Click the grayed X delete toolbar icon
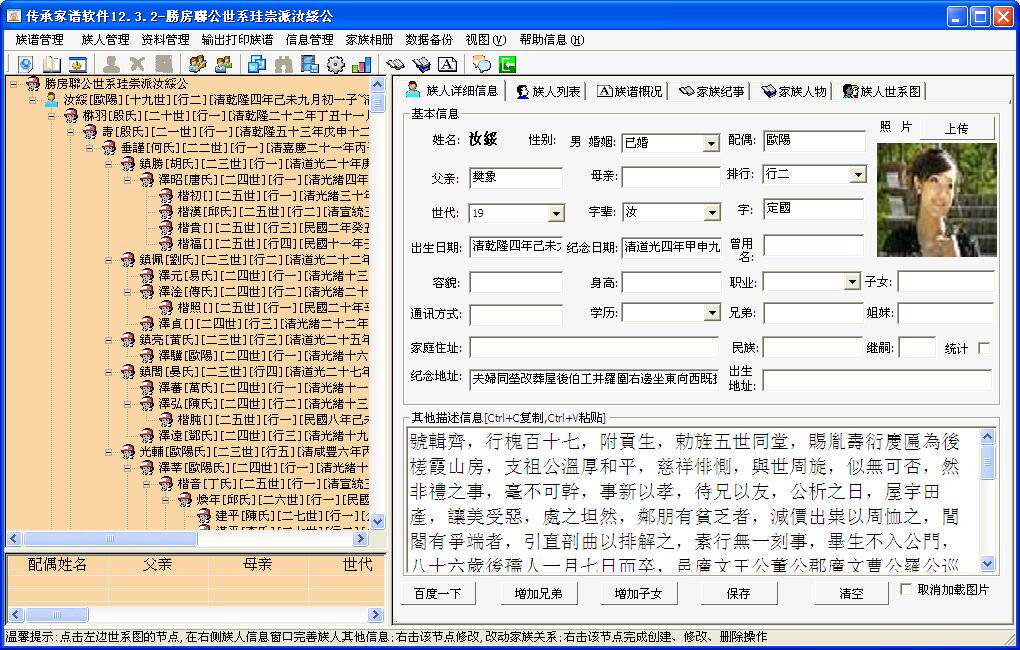 [137, 64]
